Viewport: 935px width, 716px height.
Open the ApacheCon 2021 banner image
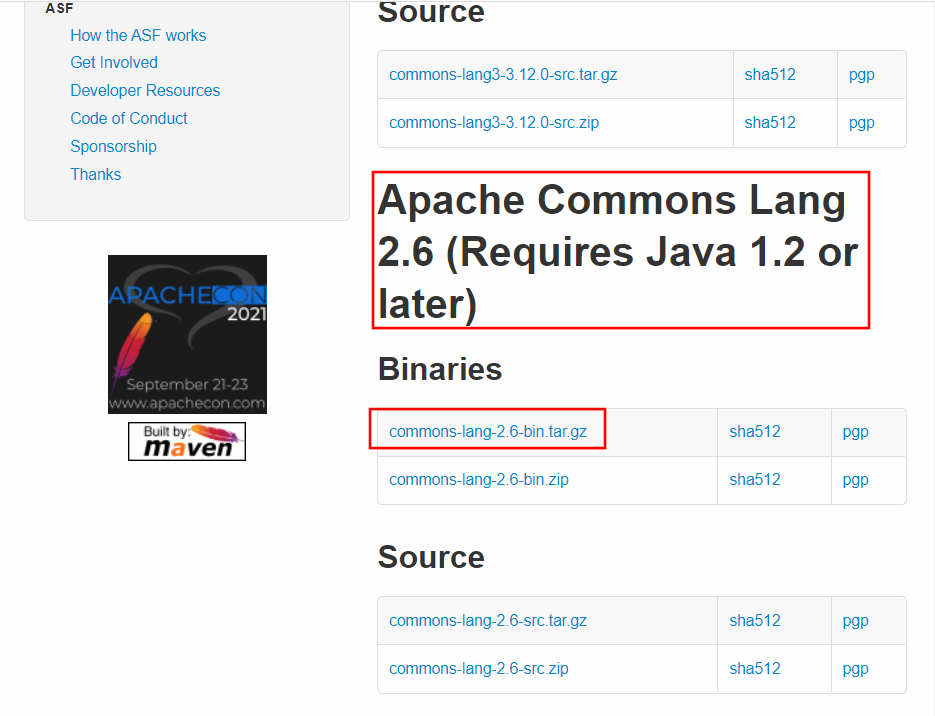point(187,334)
